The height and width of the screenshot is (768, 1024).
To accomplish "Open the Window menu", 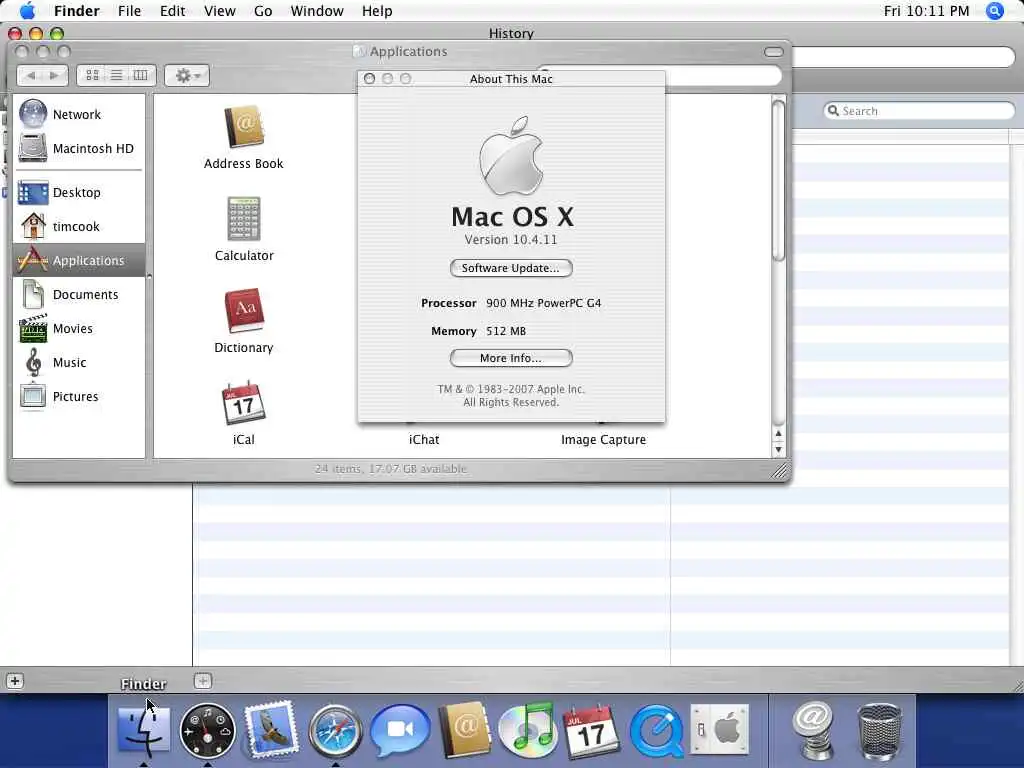I will click(x=317, y=11).
